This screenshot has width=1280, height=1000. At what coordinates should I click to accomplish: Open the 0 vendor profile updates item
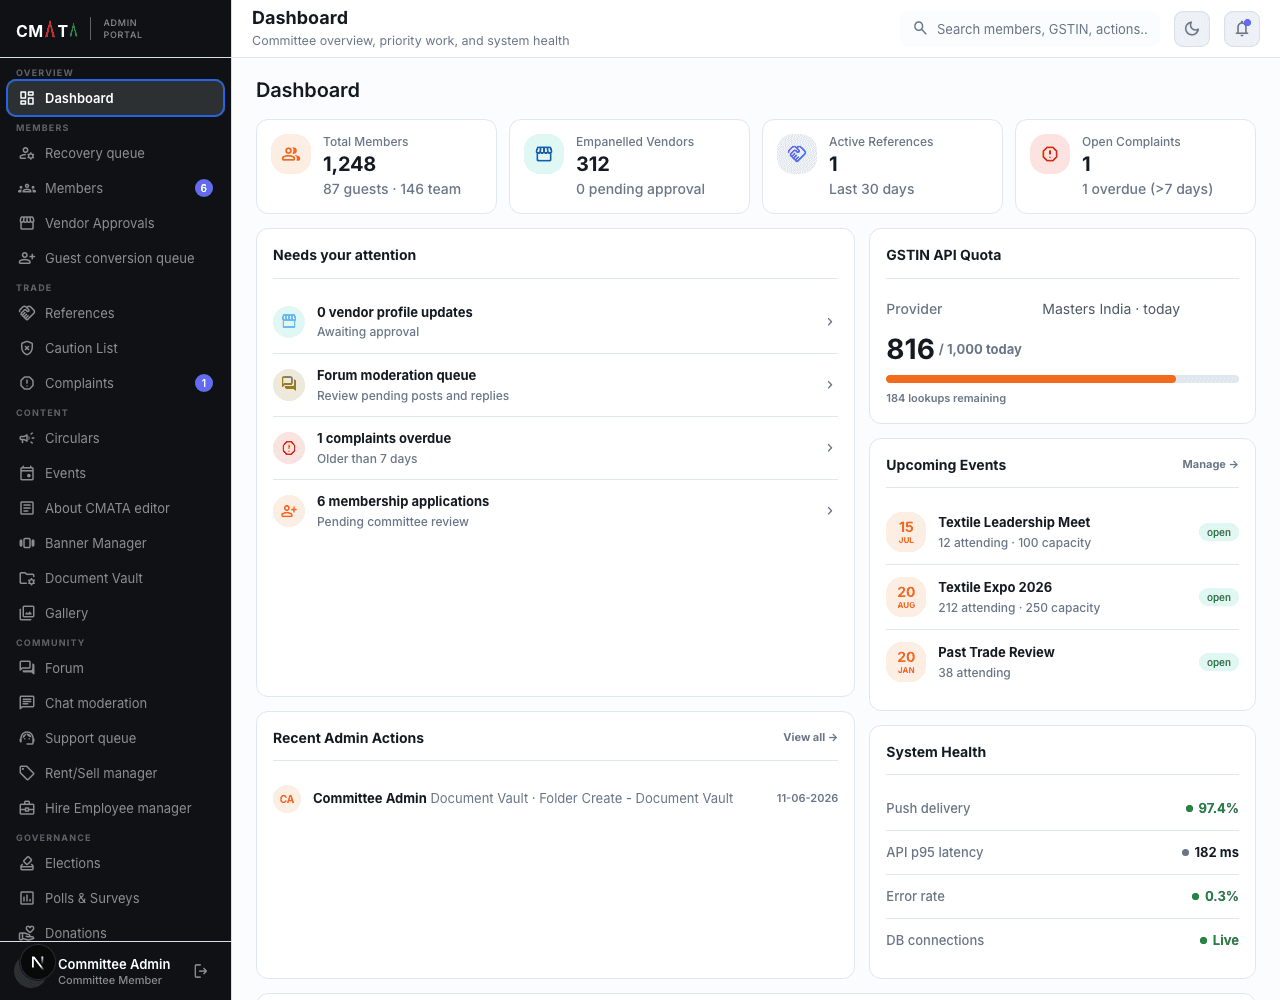(x=555, y=322)
